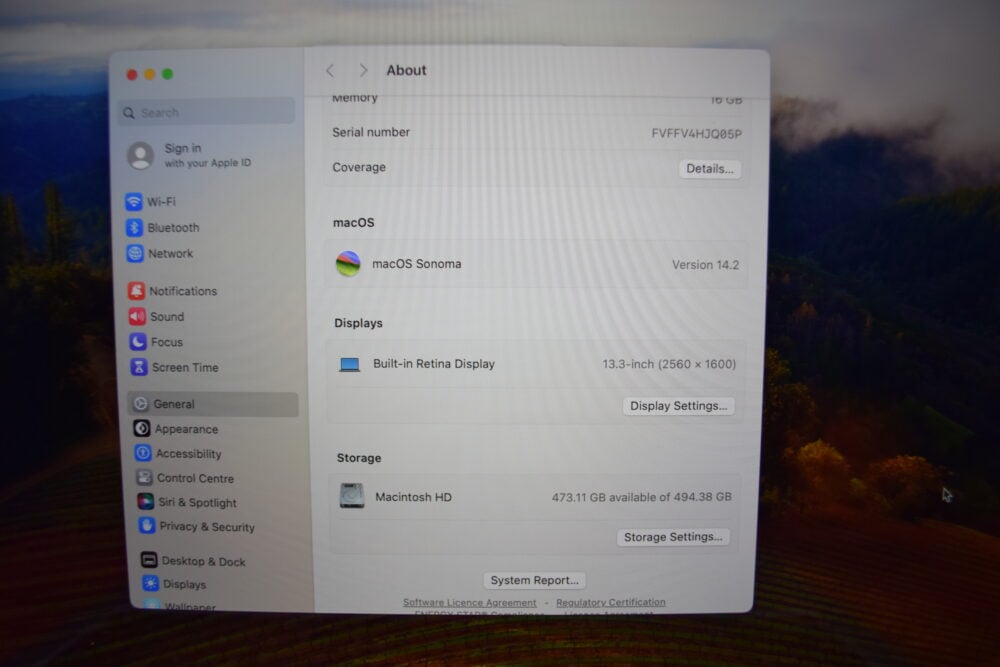Screen dimensions: 1000x667
Task: Click the Bluetooth sidebar icon
Action: coord(134,228)
